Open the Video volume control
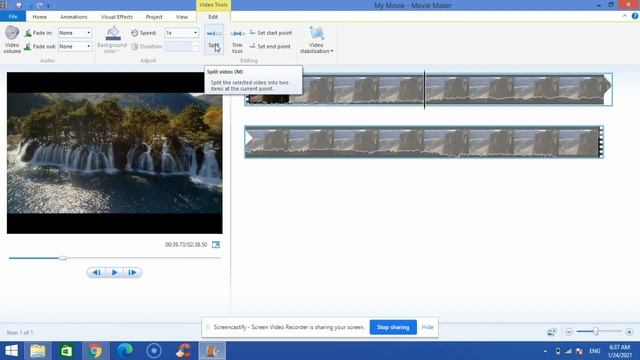This screenshot has width=640, height=360. [12, 39]
